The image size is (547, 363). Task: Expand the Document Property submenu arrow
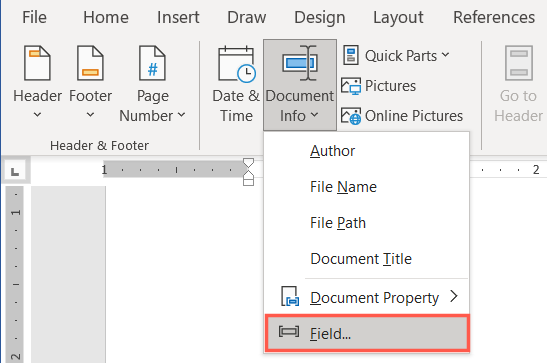pyautogui.click(x=454, y=296)
